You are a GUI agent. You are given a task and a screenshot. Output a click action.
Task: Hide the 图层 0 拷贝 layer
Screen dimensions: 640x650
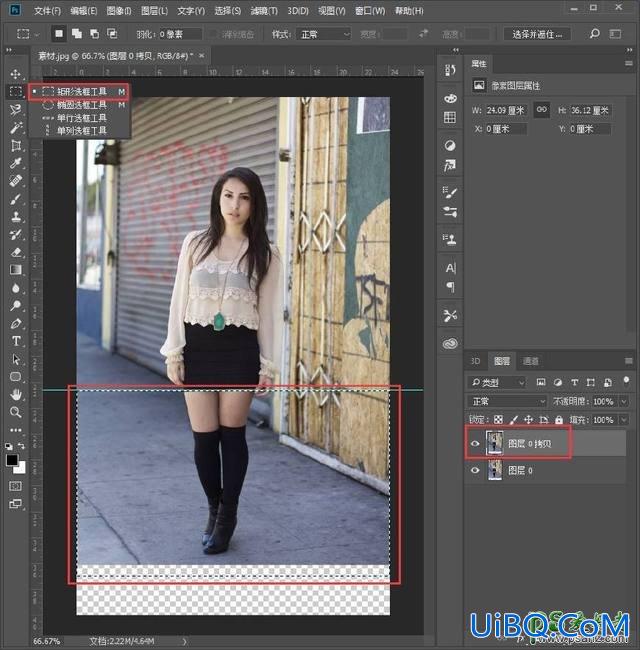coord(475,444)
